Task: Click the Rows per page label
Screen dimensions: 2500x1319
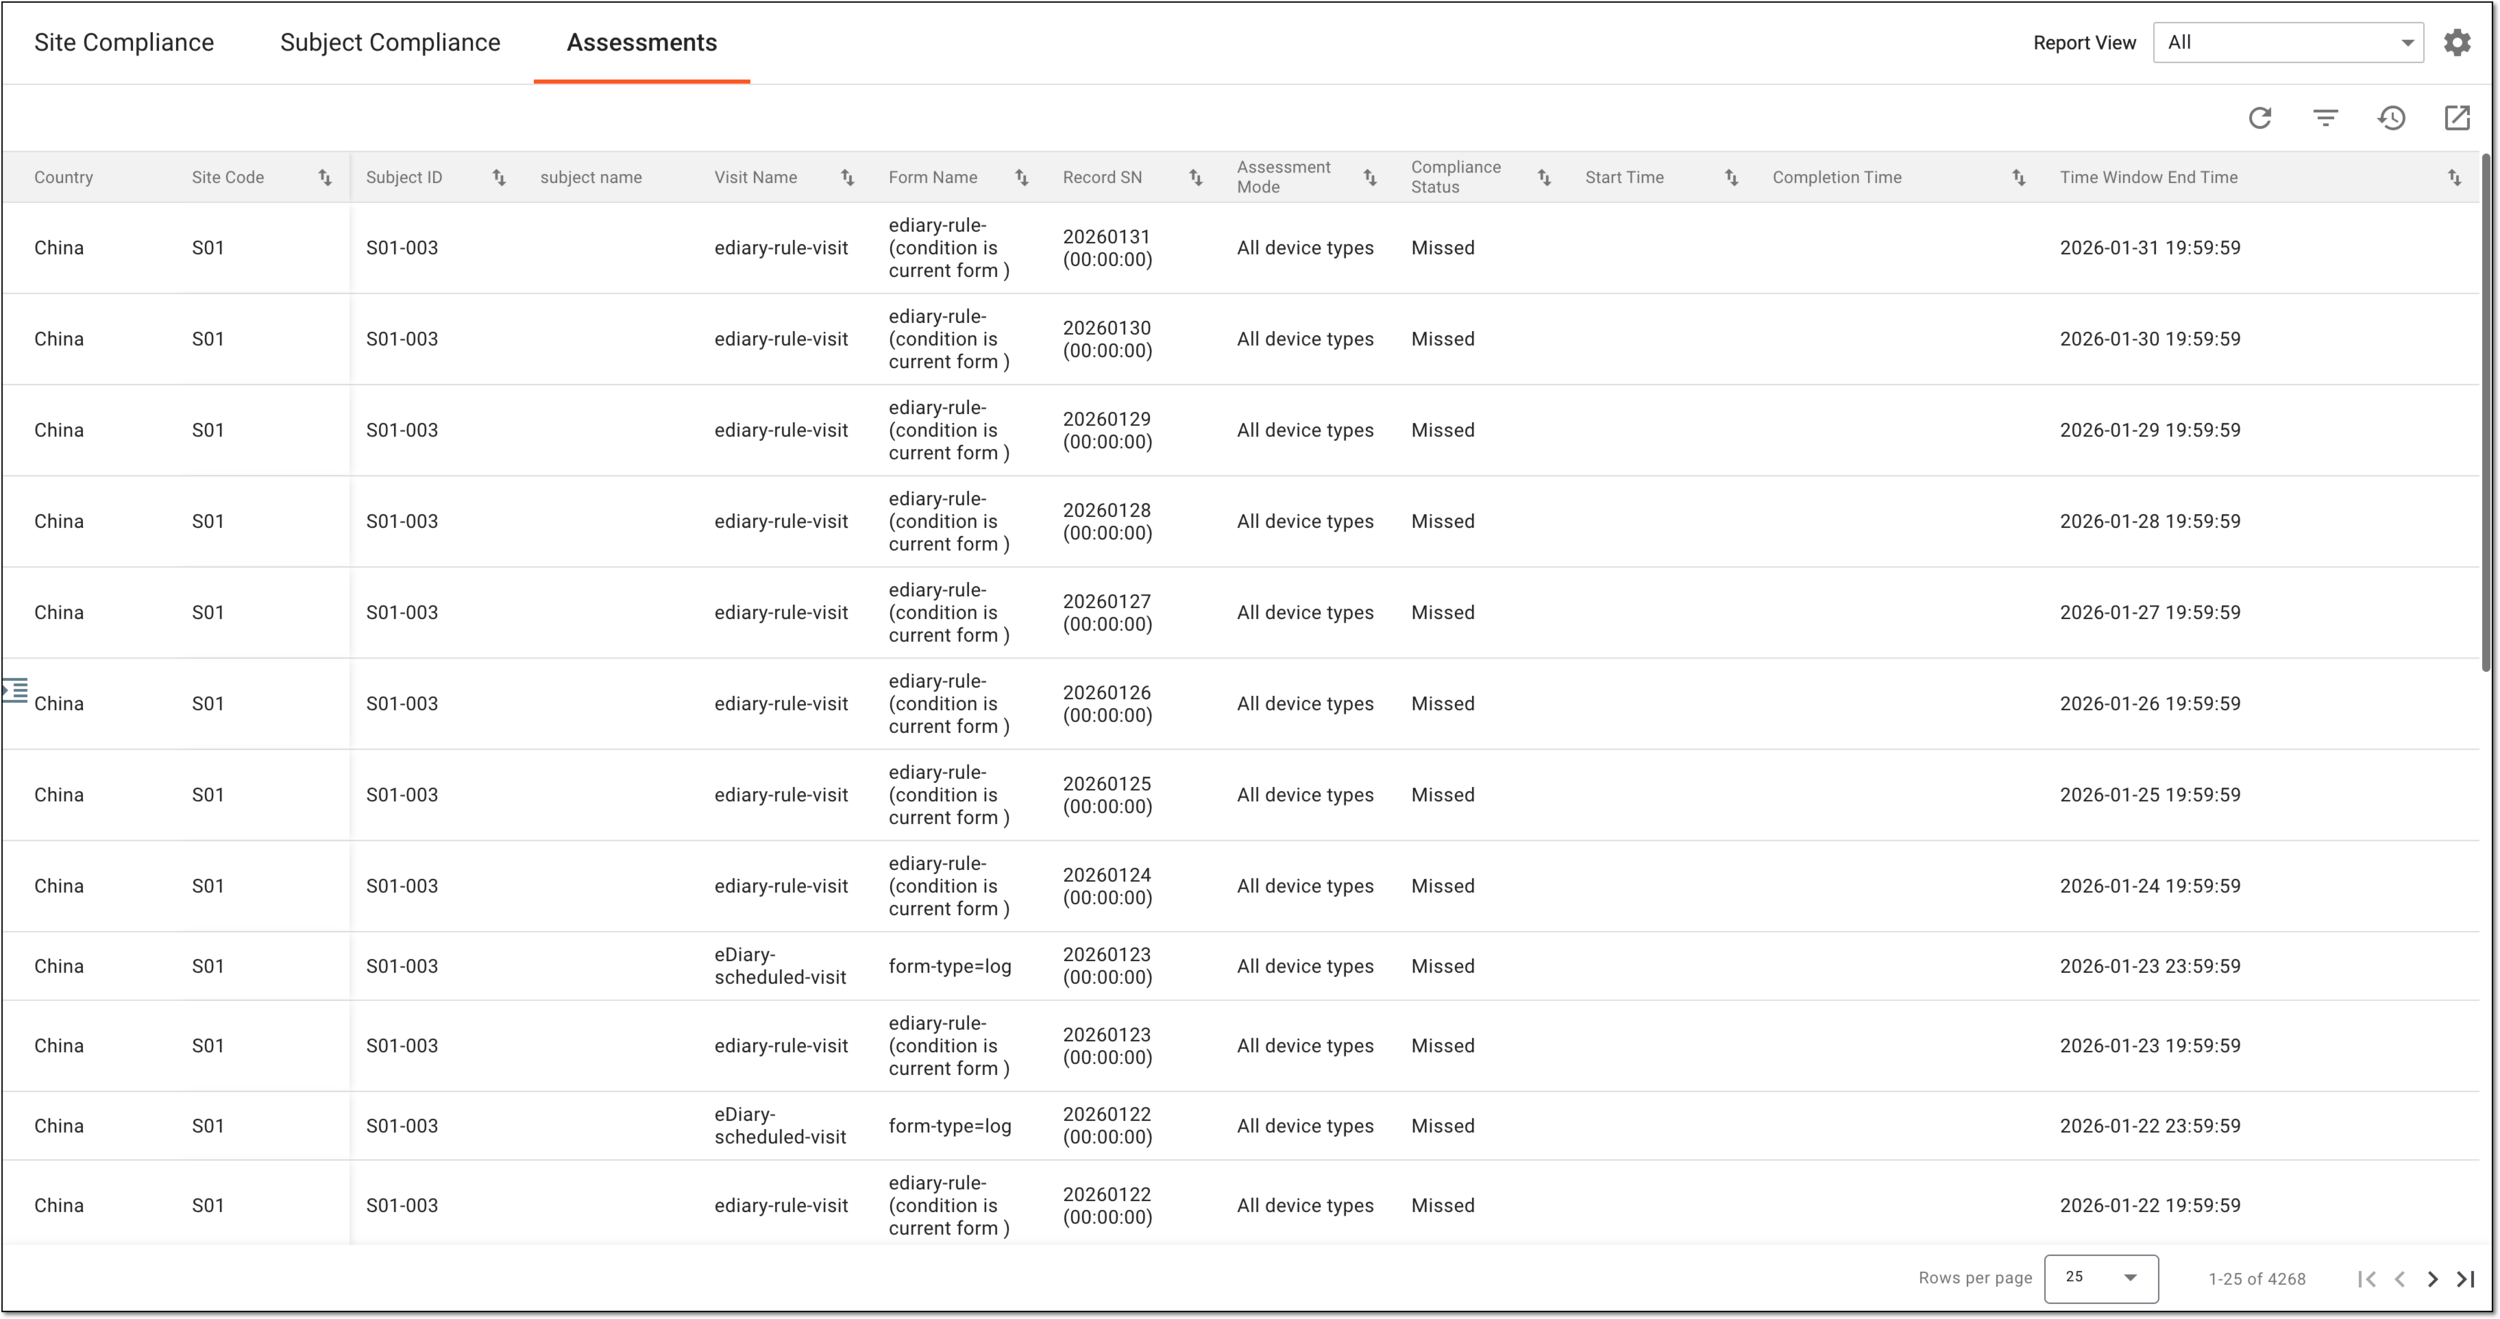Action: (x=1975, y=1278)
